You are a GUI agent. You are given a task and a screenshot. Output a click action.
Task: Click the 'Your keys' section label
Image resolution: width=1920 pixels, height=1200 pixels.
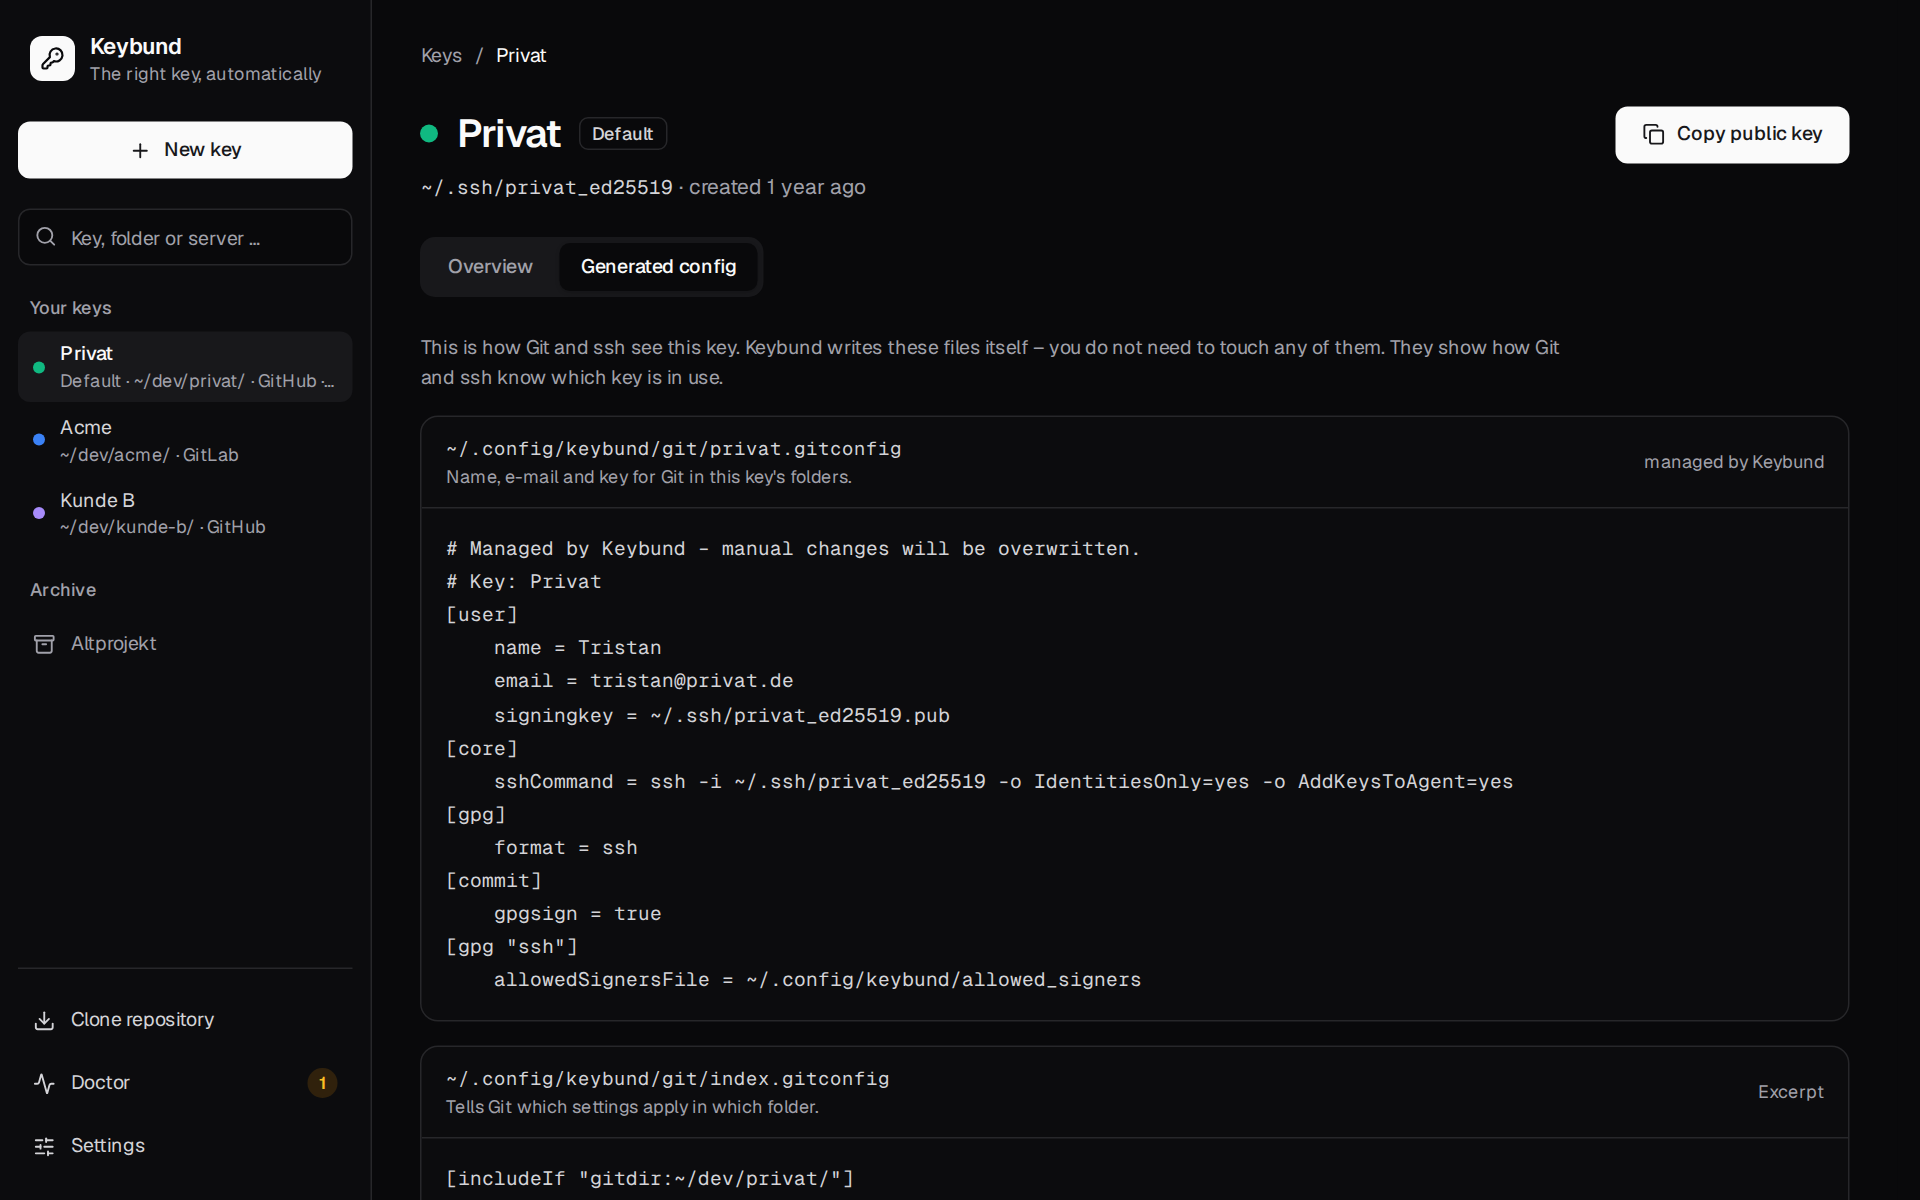pos(71,308)
